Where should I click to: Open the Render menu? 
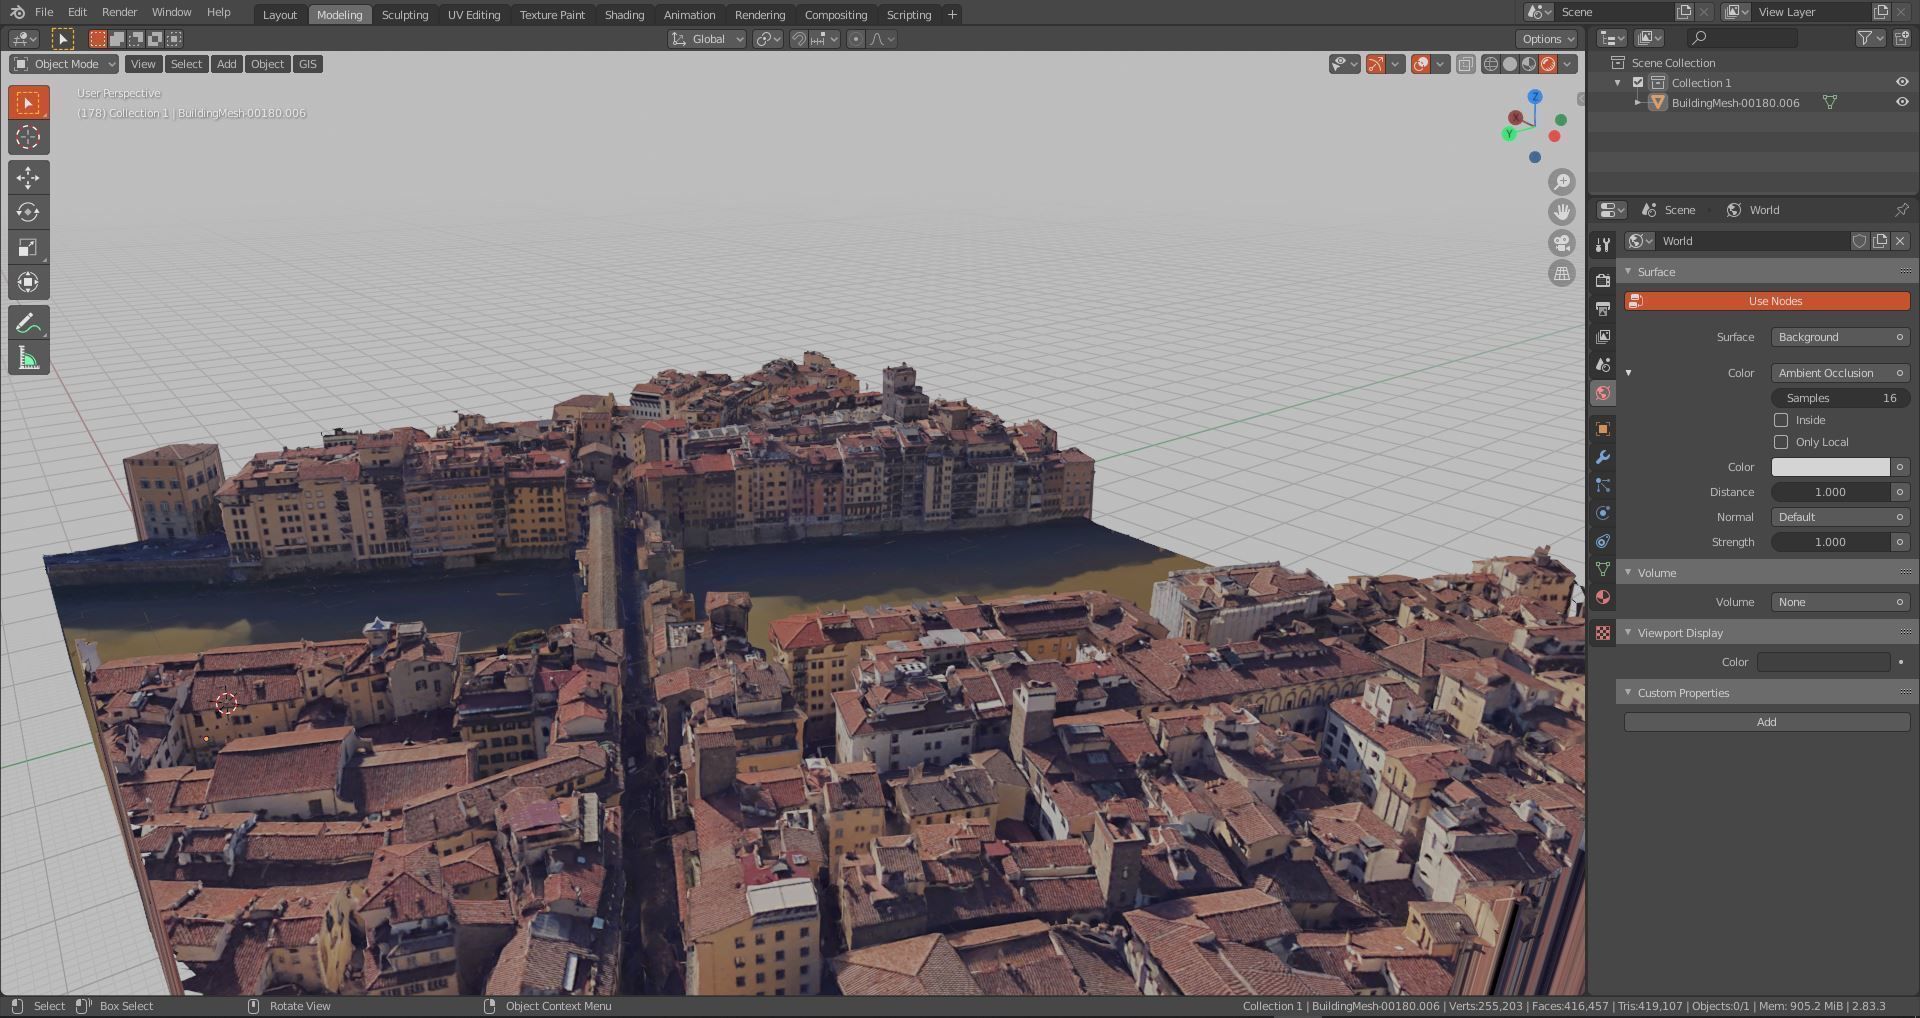pos(119,12)
